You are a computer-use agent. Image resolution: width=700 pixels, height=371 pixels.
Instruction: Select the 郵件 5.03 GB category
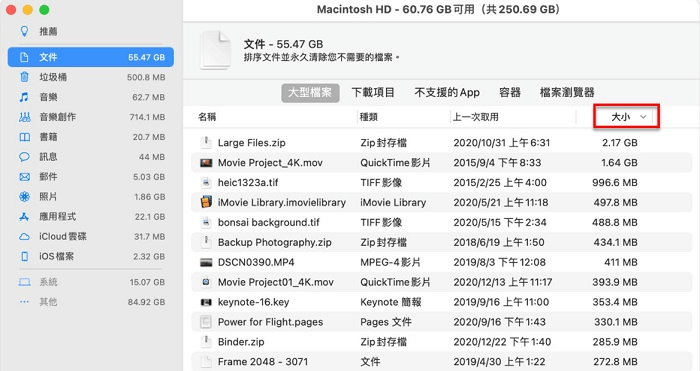[x=91, y=177]
